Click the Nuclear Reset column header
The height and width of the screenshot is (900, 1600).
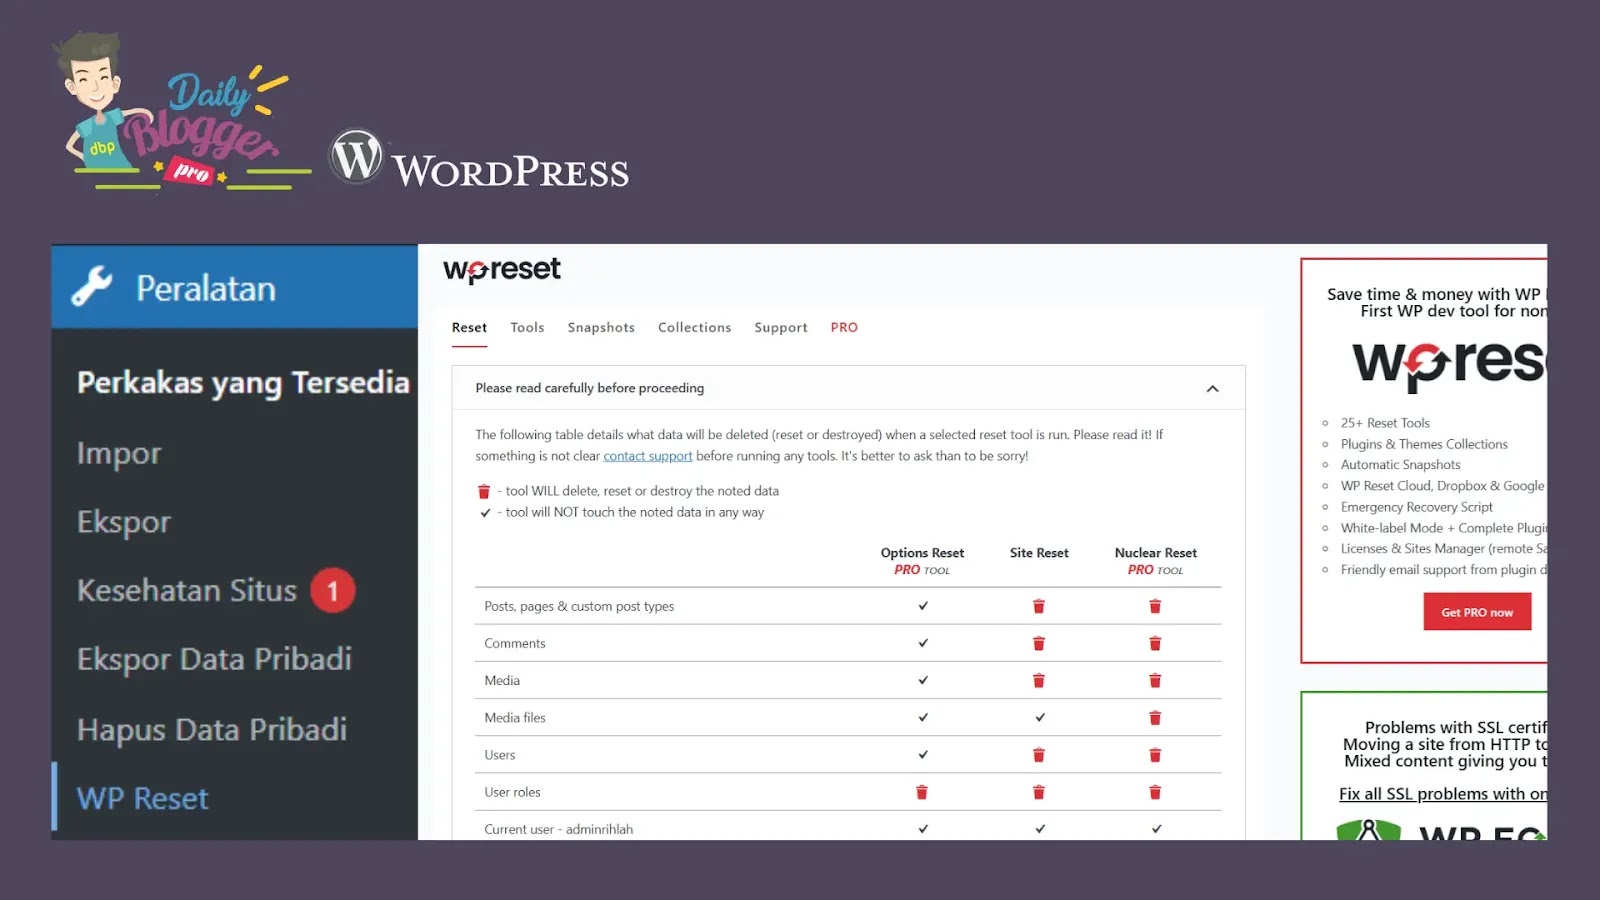click(1156, 560)
